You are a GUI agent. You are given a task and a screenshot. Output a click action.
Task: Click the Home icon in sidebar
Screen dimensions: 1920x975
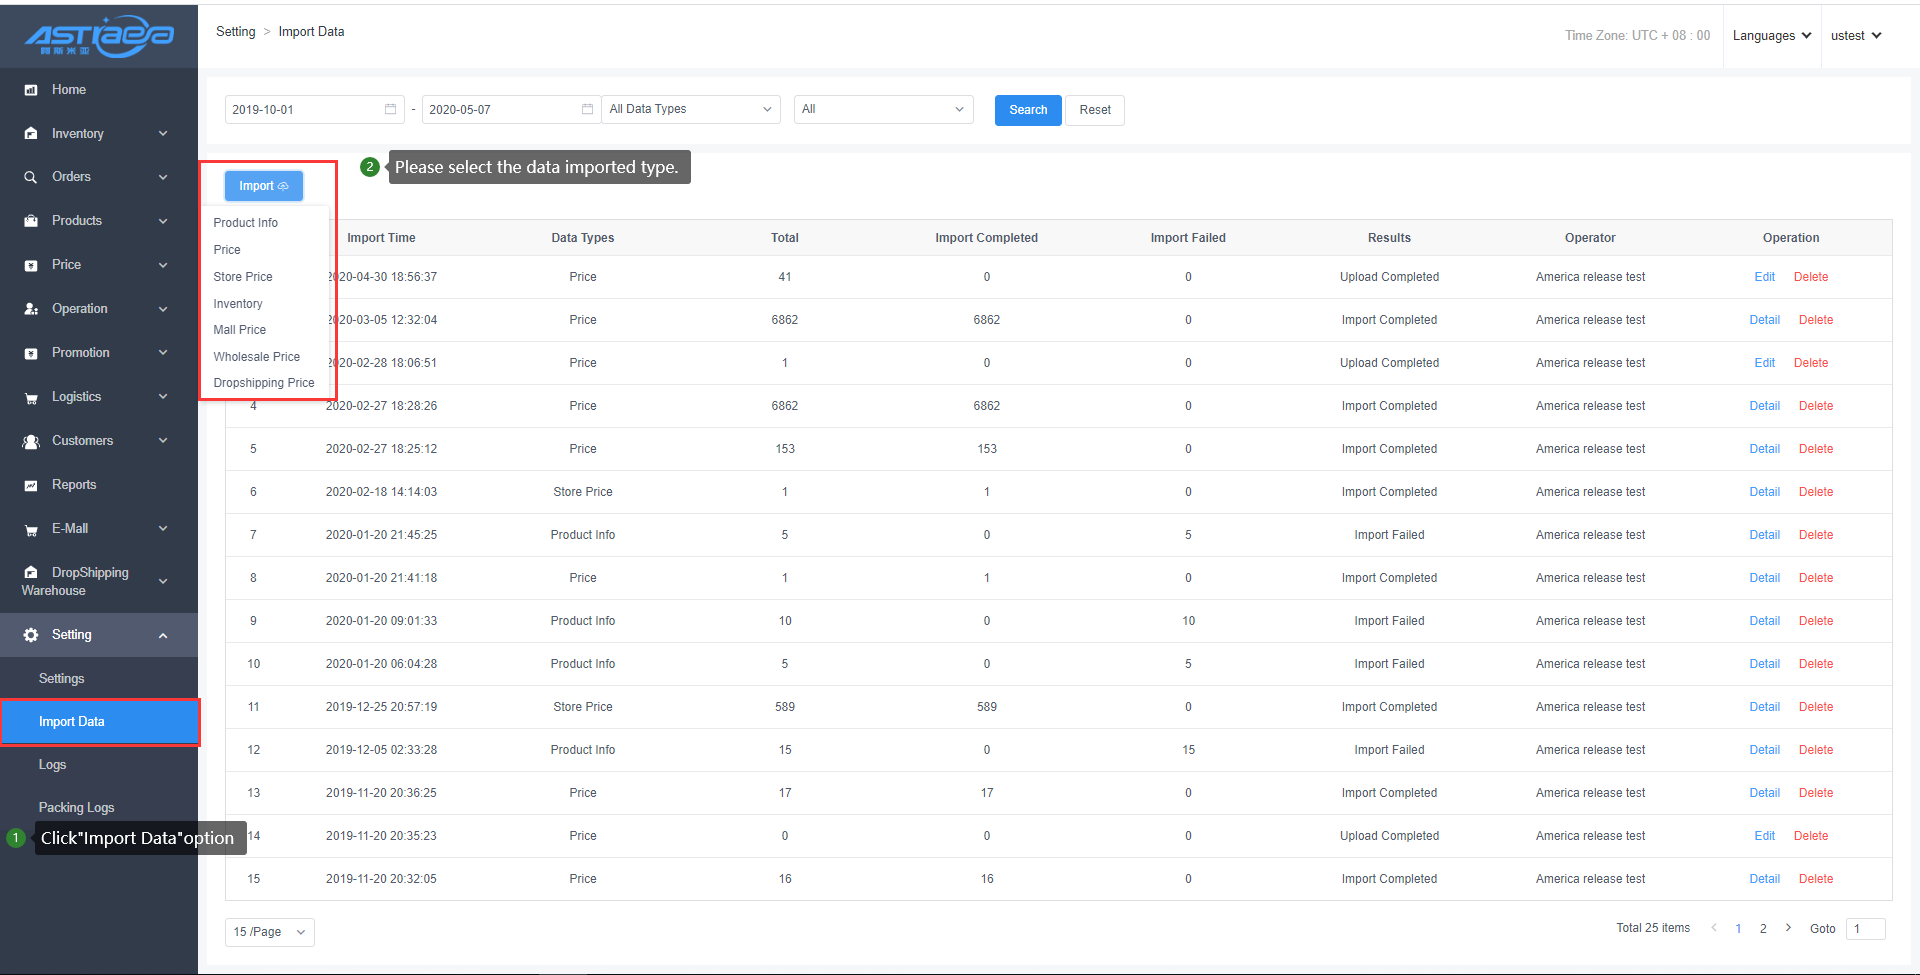pos(31,90)
